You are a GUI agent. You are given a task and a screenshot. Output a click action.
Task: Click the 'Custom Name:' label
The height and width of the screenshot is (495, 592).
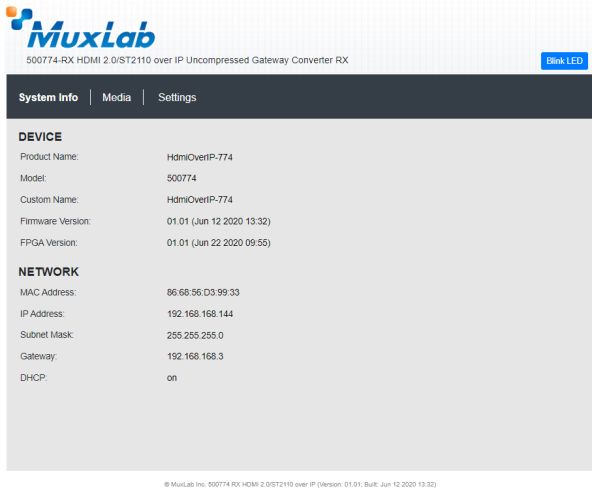click(49, 200)
